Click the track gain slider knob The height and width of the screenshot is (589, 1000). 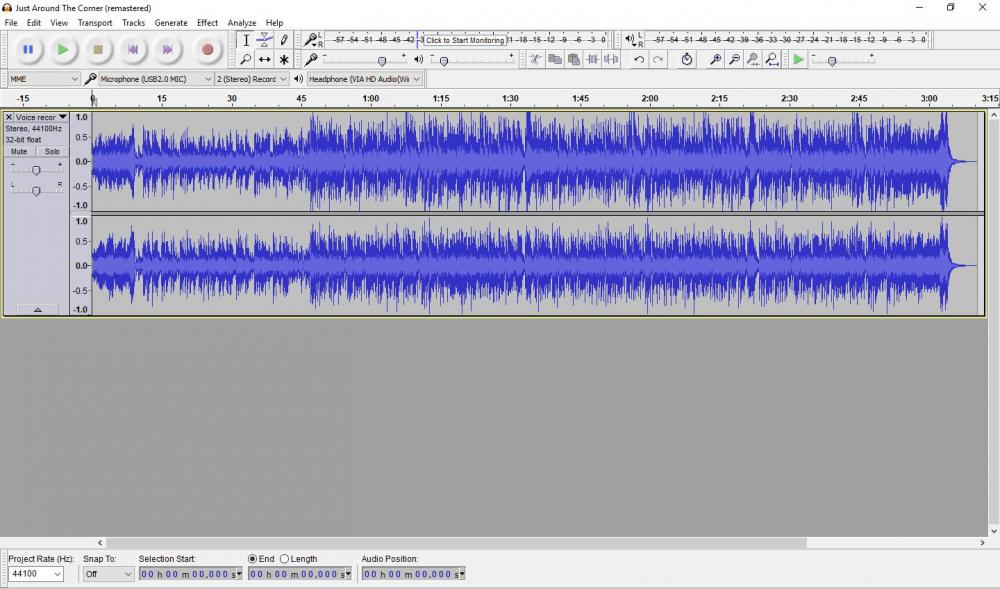click(x=36, y=170)
